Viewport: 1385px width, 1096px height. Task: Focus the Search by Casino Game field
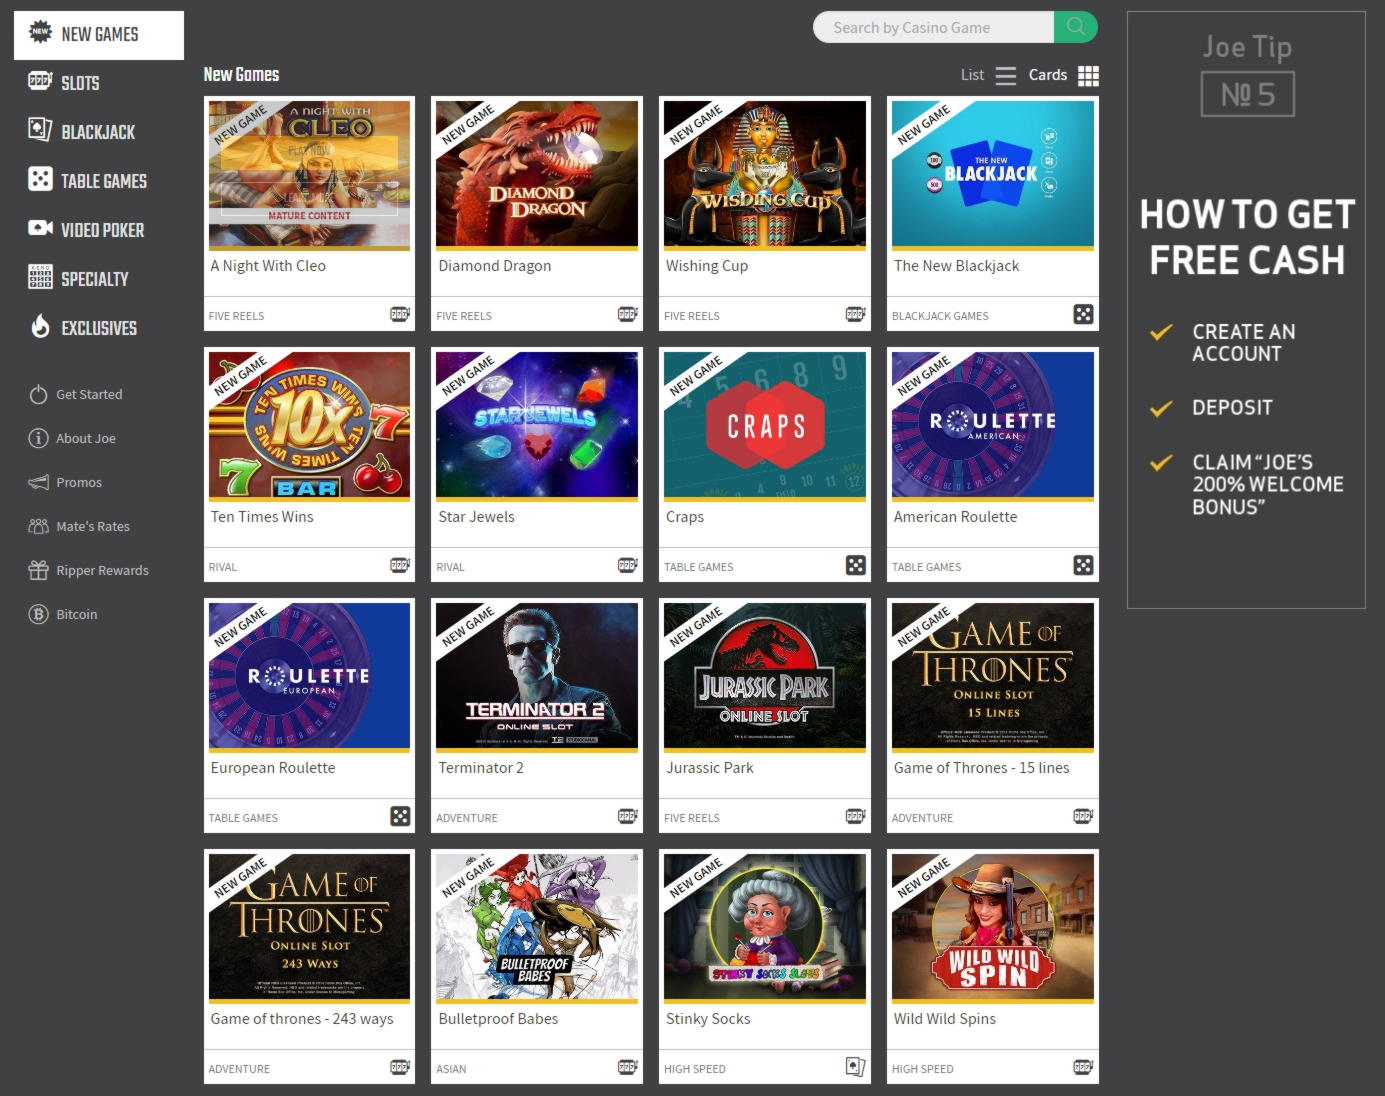(x=934, y=27)
